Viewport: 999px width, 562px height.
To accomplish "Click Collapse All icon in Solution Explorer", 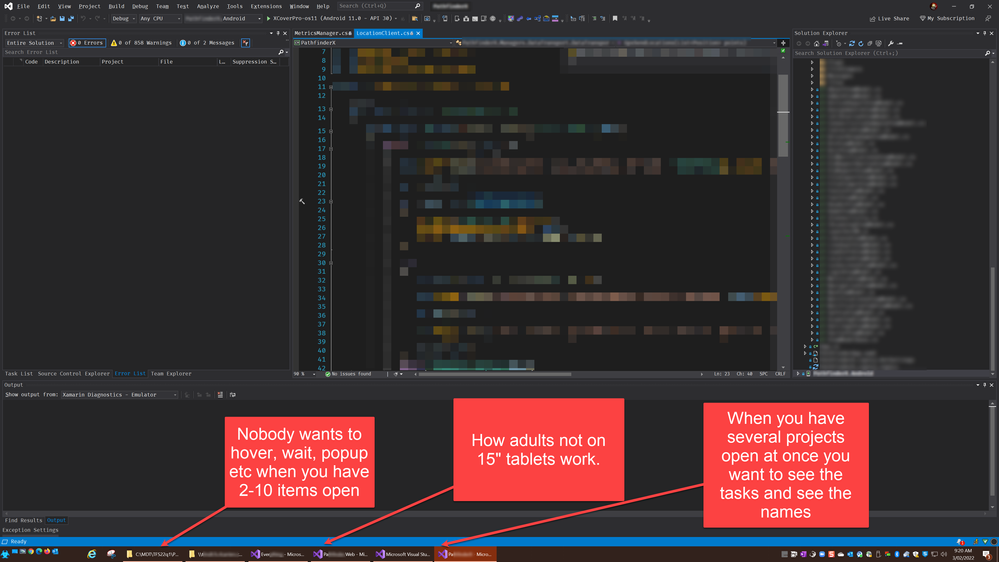I will (870, 43).
